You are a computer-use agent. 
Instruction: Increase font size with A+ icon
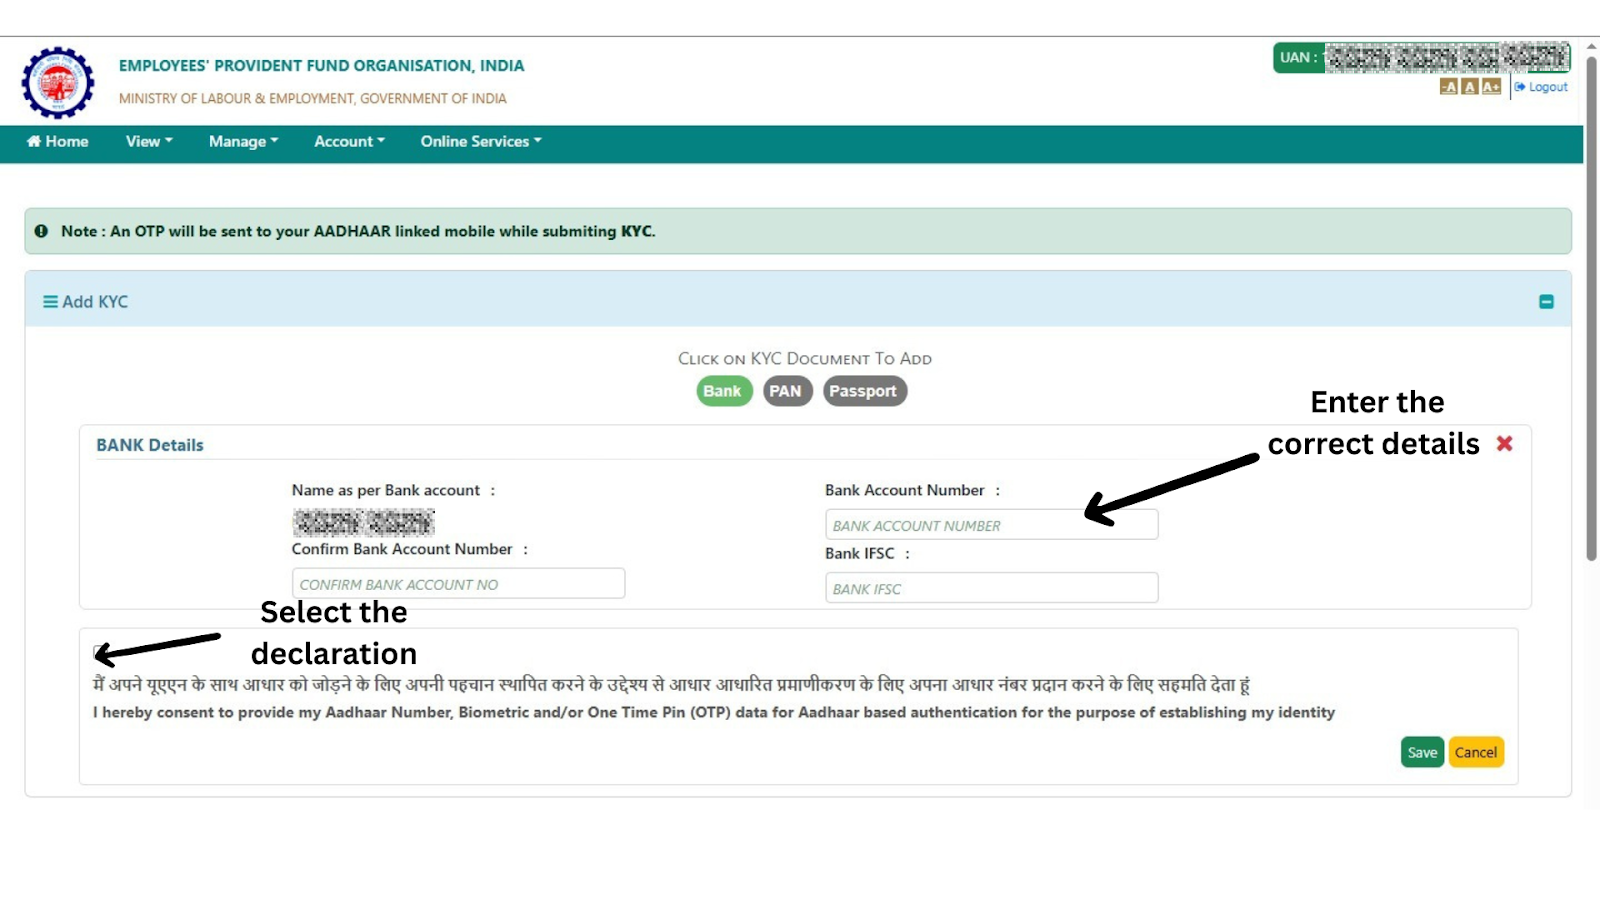click(x=1491, y=87)
